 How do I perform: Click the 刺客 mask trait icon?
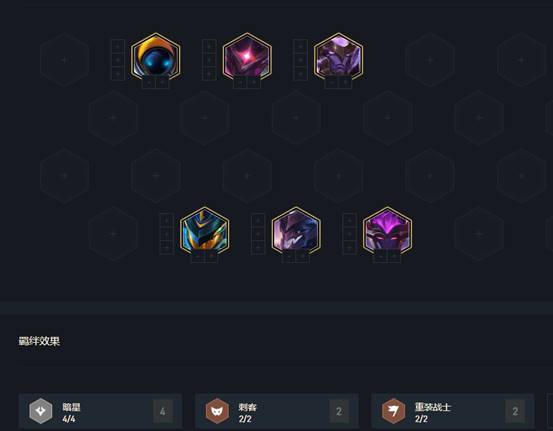217,411
